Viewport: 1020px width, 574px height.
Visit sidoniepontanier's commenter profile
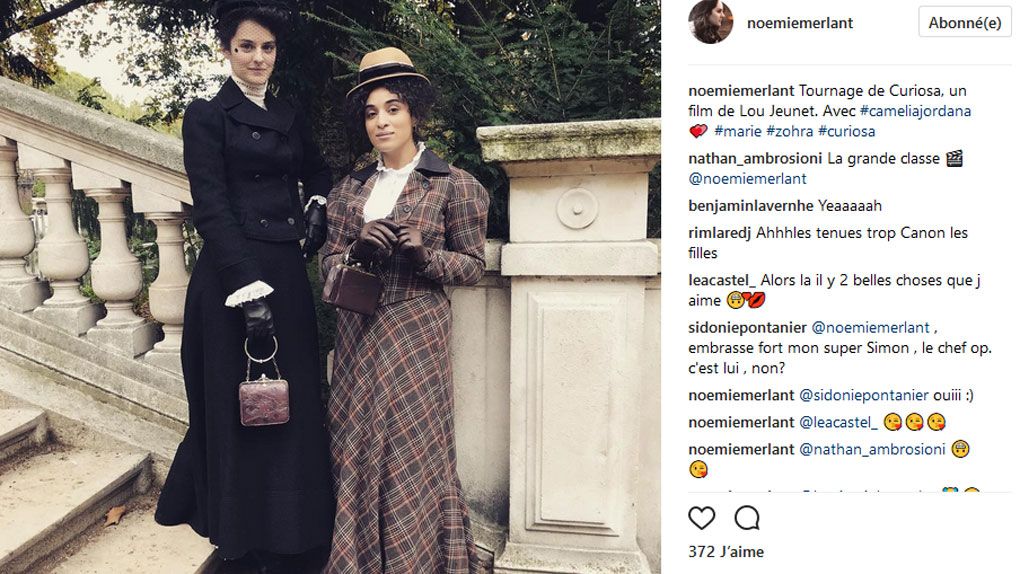pos(747,328)
